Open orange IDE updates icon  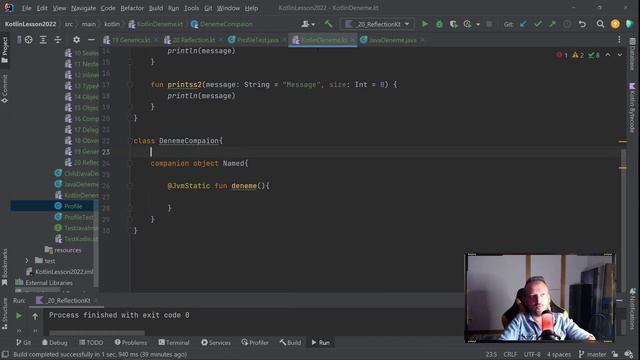(615, 24)
